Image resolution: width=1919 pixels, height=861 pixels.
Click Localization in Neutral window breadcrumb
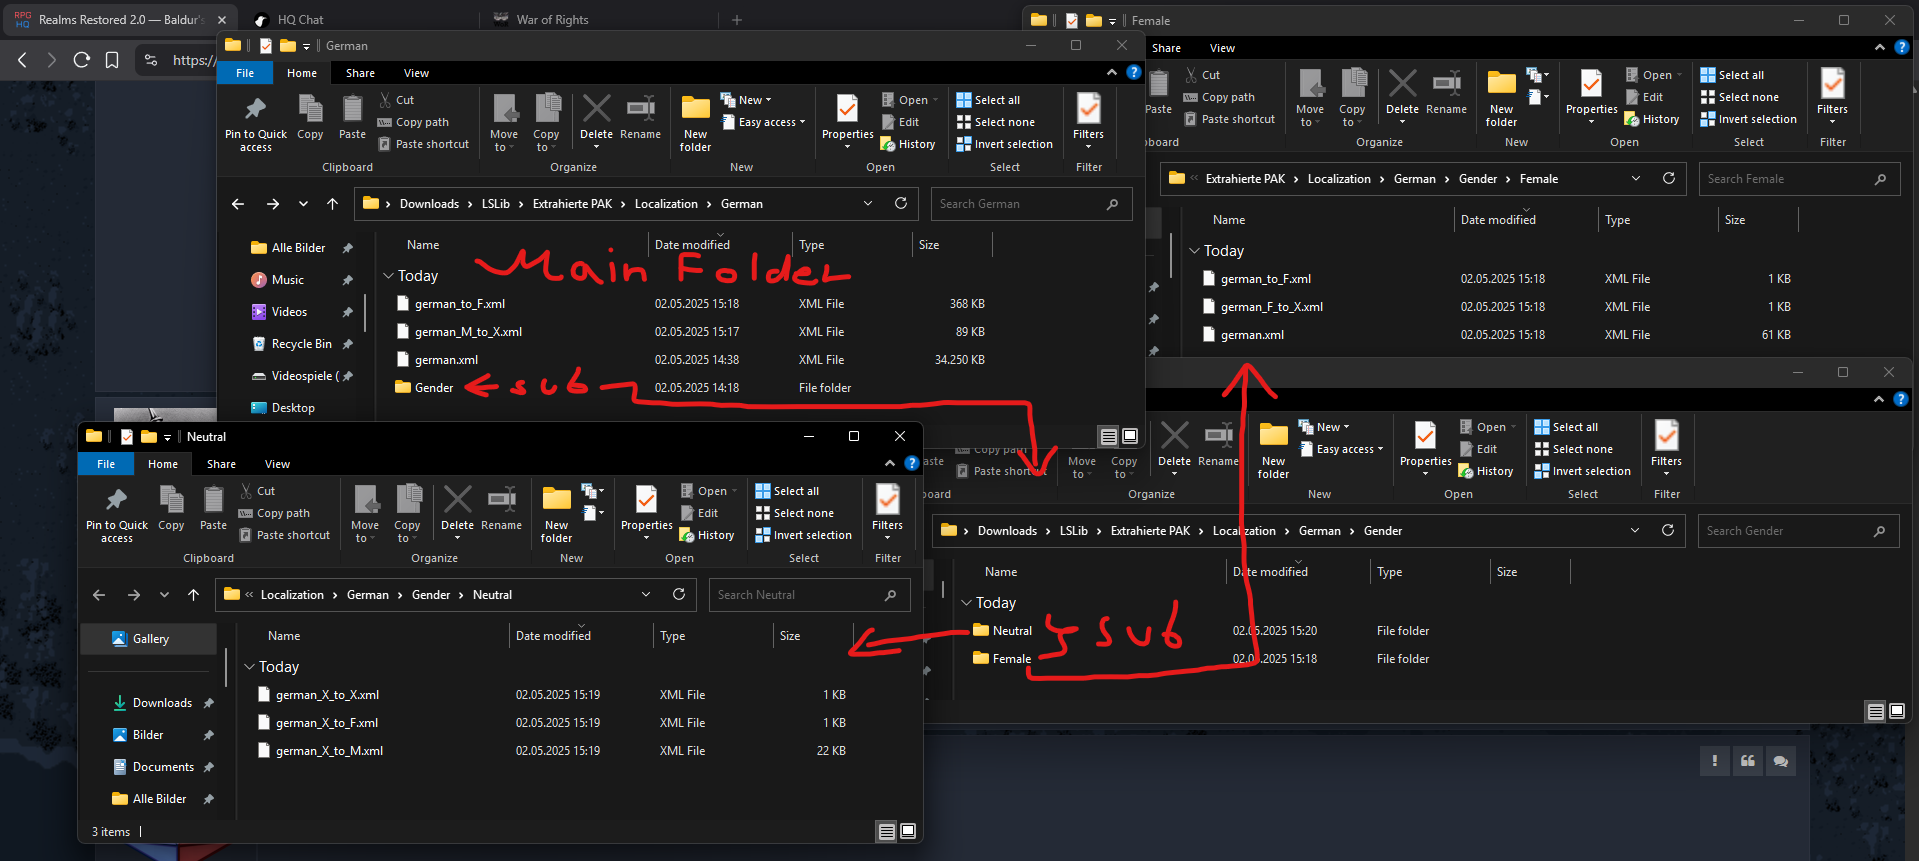point(292,595)
